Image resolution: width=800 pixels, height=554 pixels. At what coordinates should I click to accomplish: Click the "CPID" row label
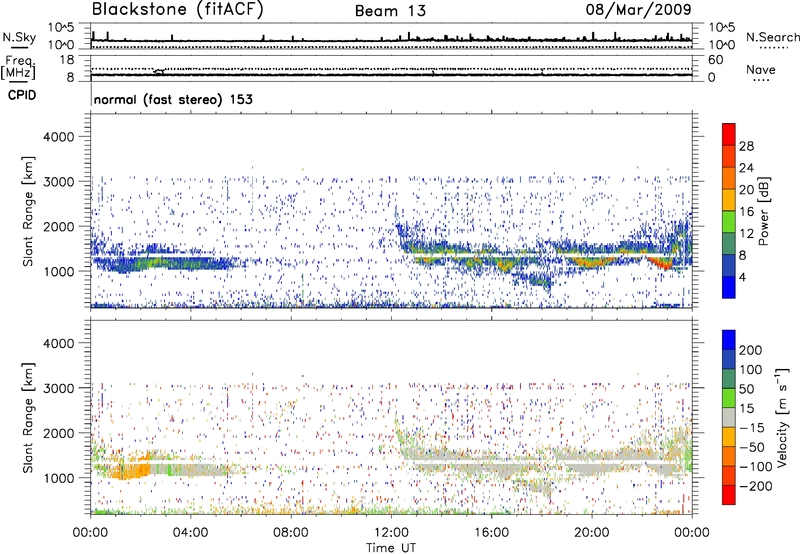pos(22,95)
